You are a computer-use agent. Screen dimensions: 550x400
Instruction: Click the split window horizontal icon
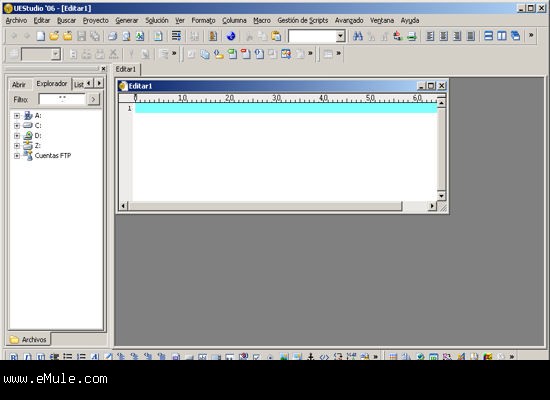coord(488,36)
